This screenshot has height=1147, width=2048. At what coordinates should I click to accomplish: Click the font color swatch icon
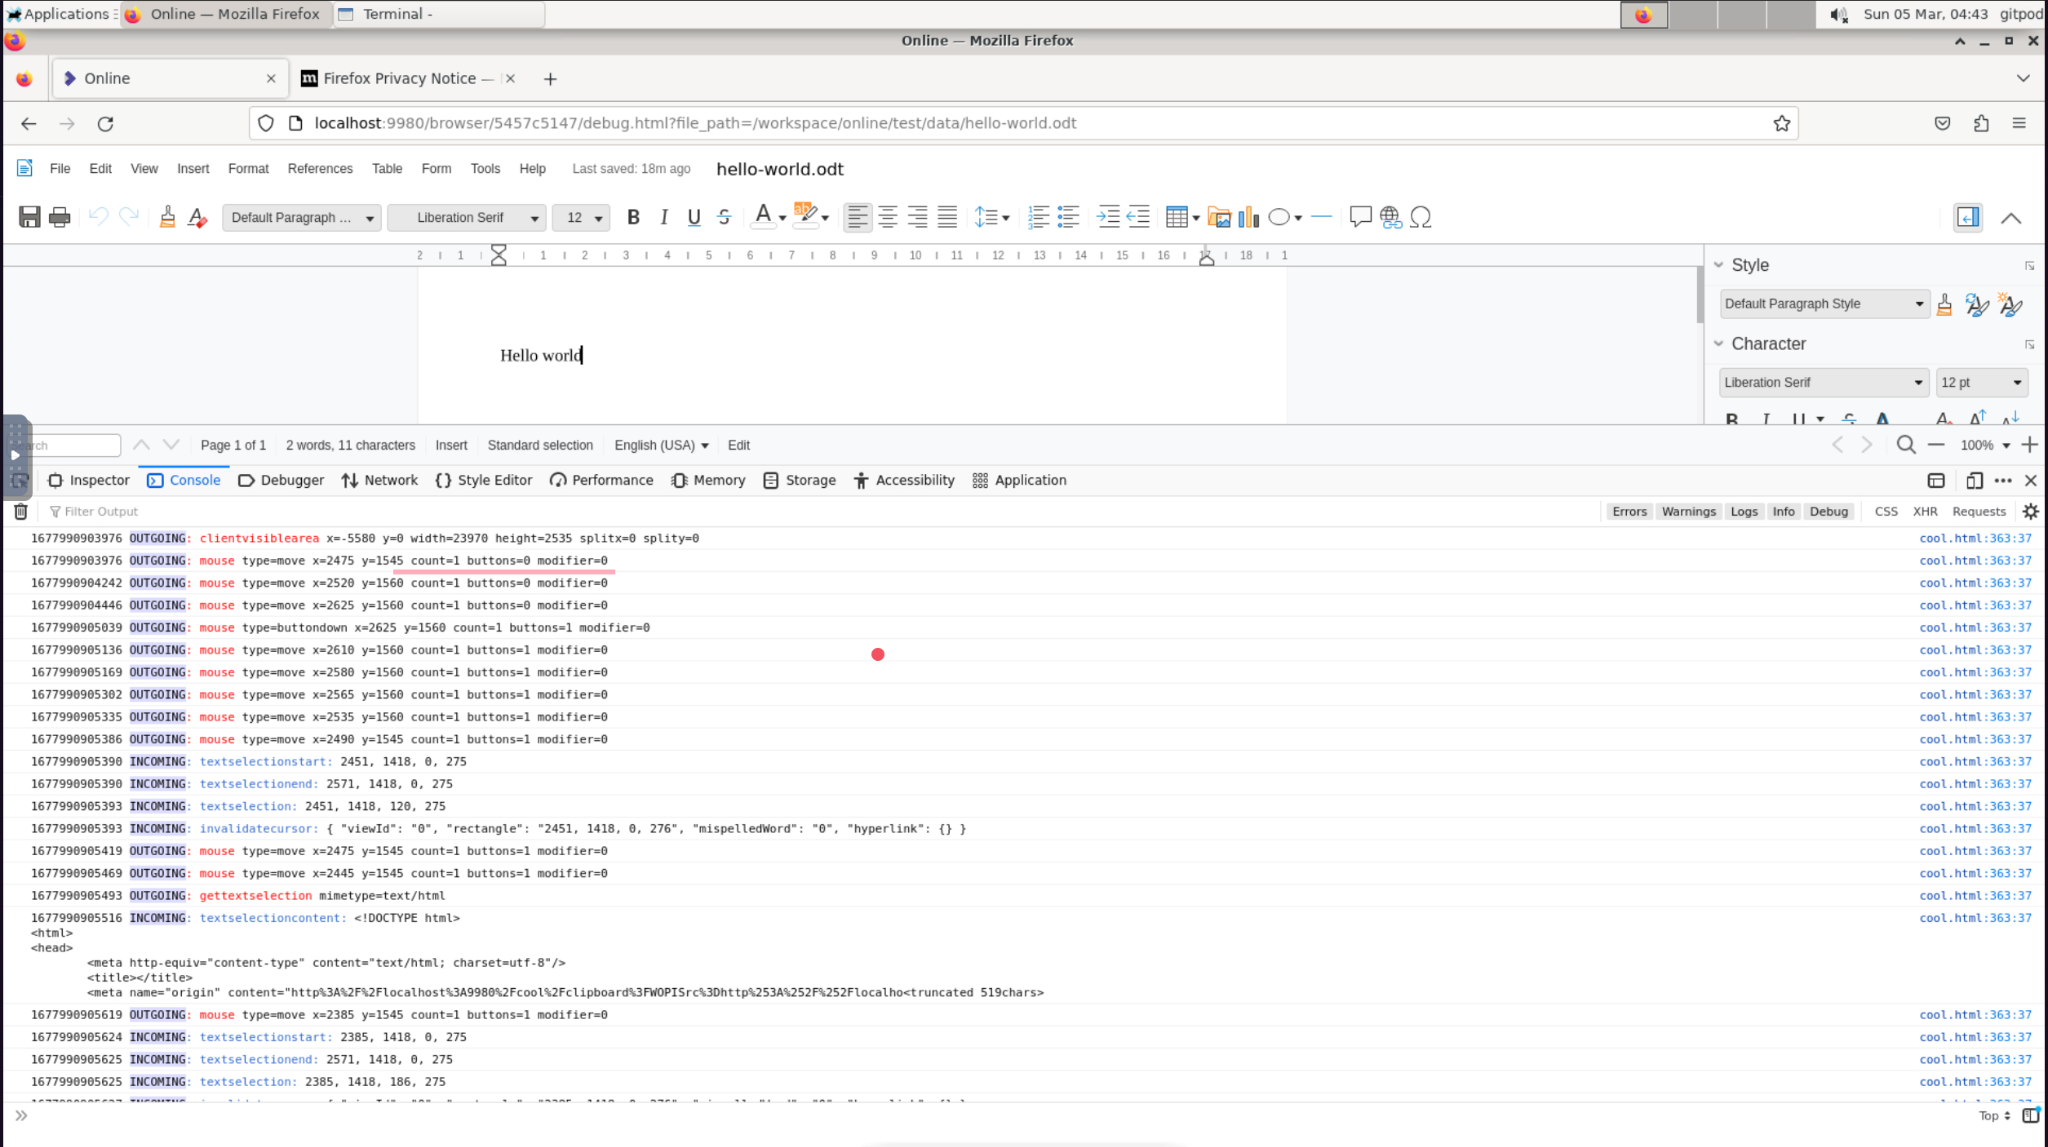click(762, 216)
